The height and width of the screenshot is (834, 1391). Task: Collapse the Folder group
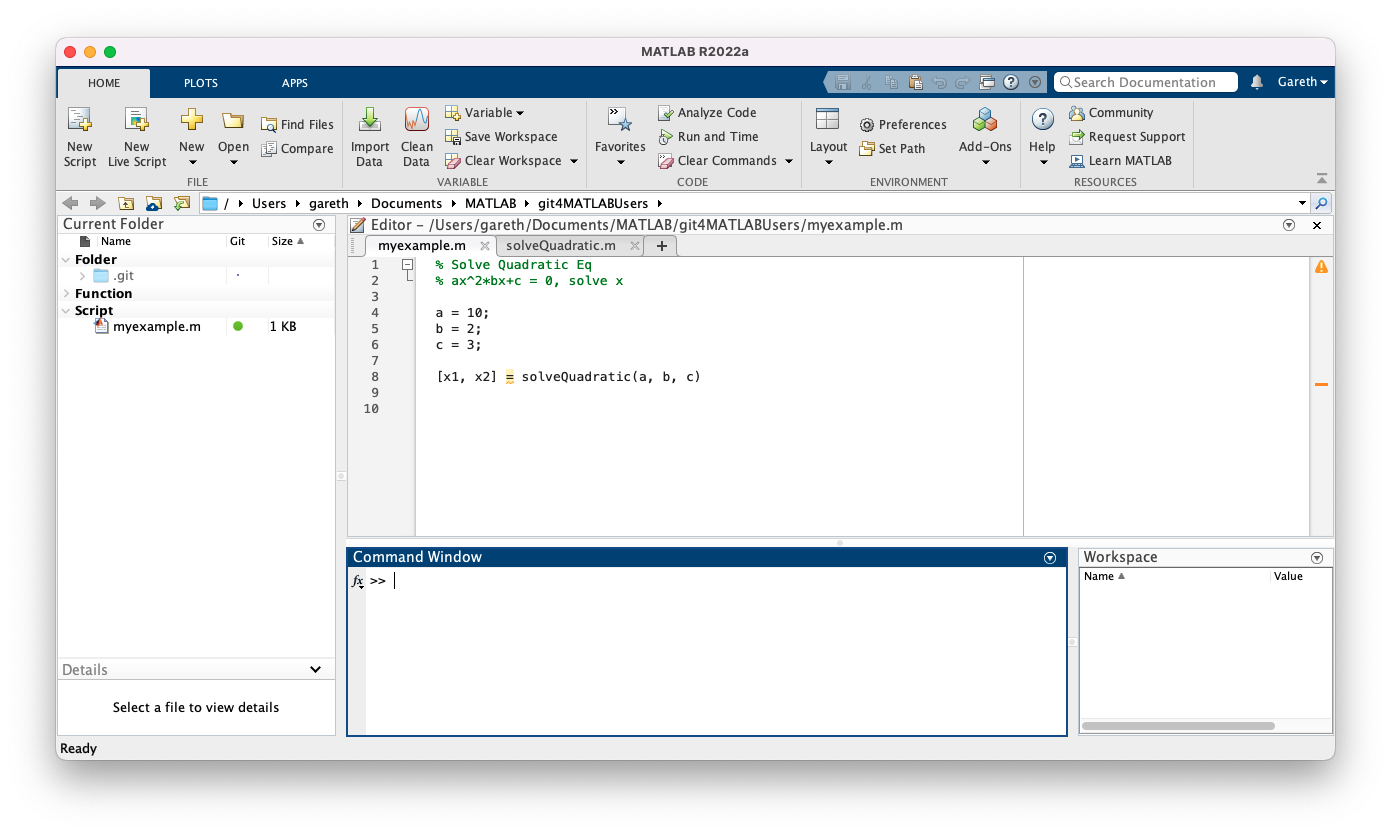(66, 260)
